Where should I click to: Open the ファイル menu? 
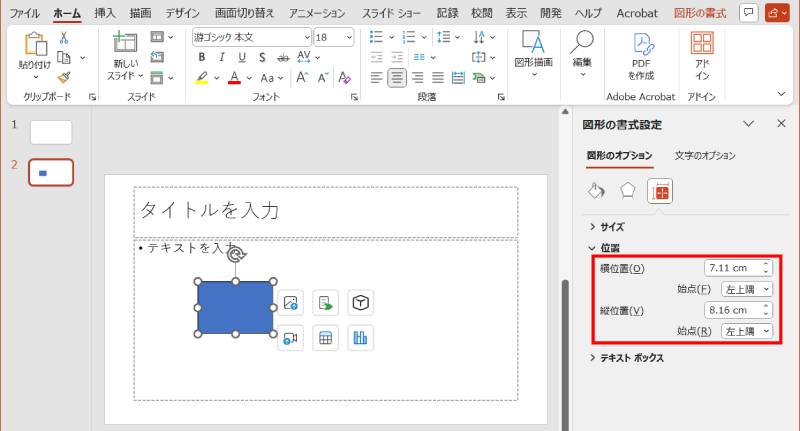(24, 13)
